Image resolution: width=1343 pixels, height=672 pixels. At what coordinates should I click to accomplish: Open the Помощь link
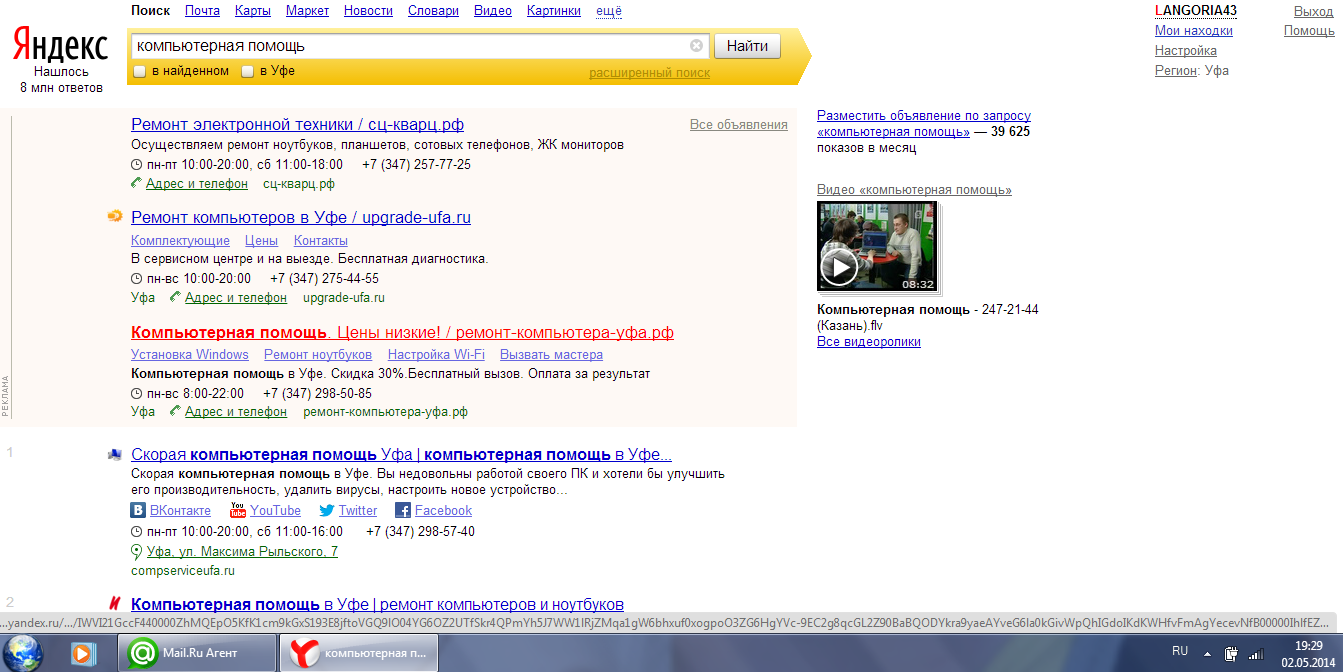1309,31
